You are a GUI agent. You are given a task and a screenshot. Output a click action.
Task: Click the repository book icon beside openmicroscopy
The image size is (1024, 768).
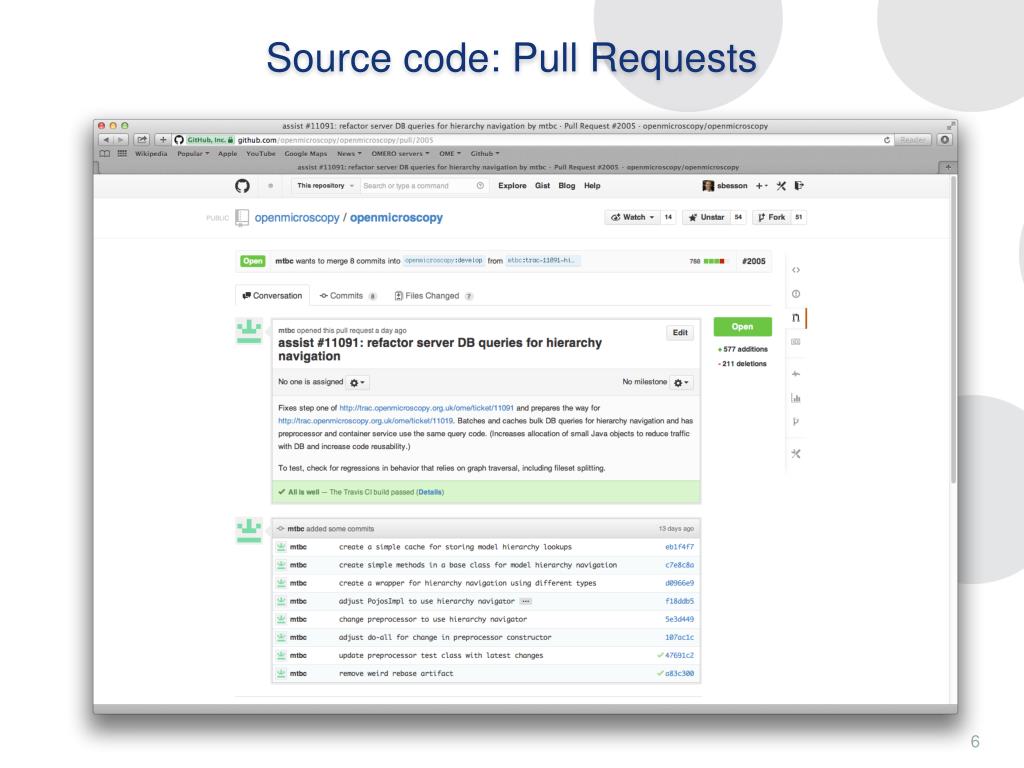point(242,217)
